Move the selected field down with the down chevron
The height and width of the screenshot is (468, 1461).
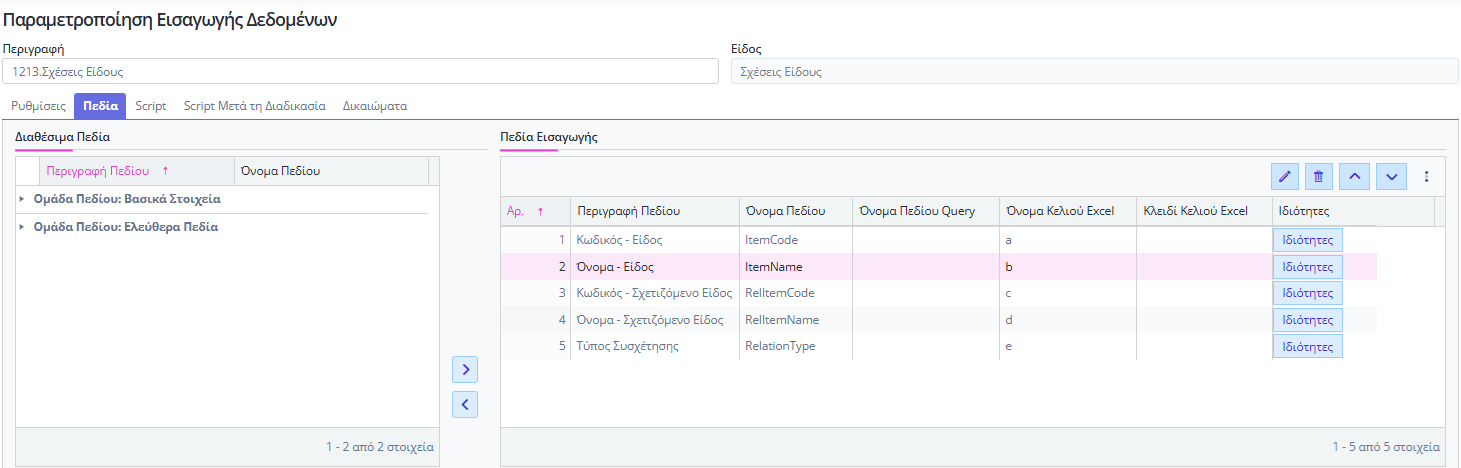click(1391, 176)
